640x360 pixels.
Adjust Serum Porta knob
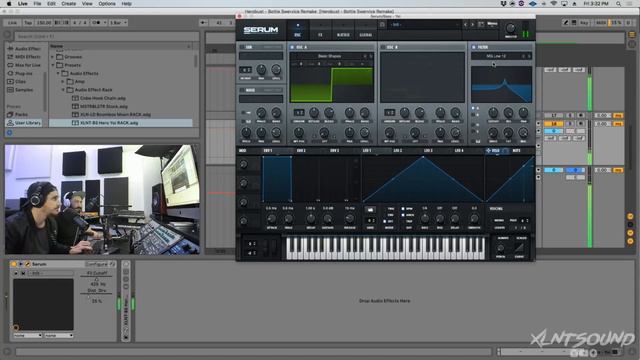click(500, 248)
